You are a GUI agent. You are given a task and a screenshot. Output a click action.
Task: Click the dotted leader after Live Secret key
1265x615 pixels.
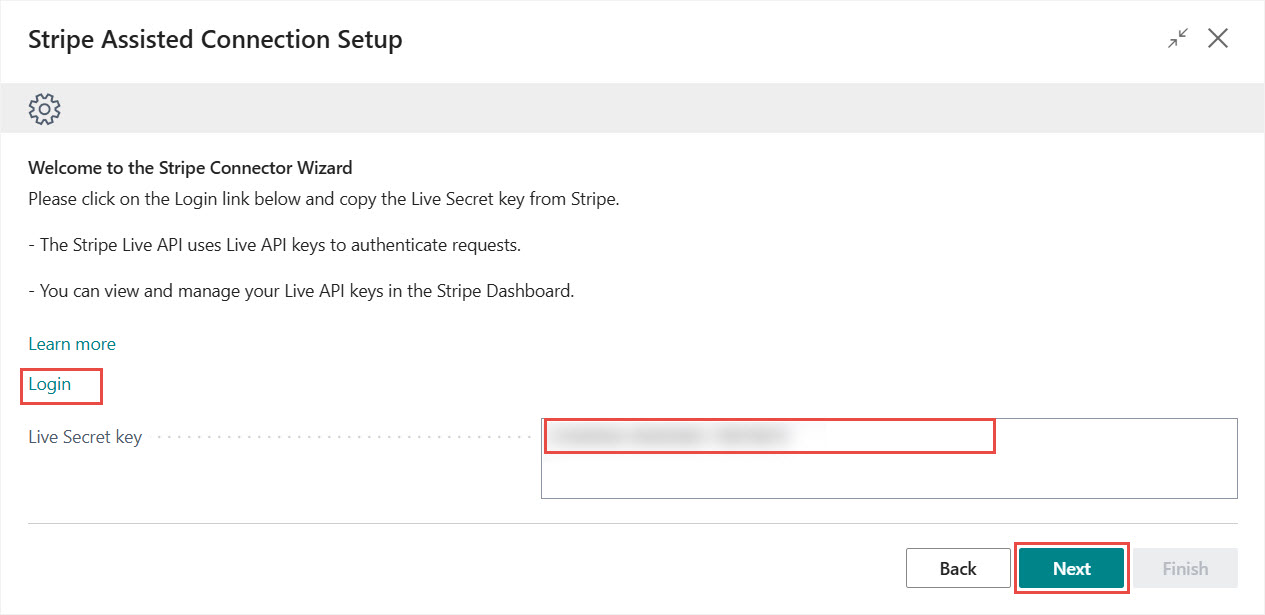340,437
